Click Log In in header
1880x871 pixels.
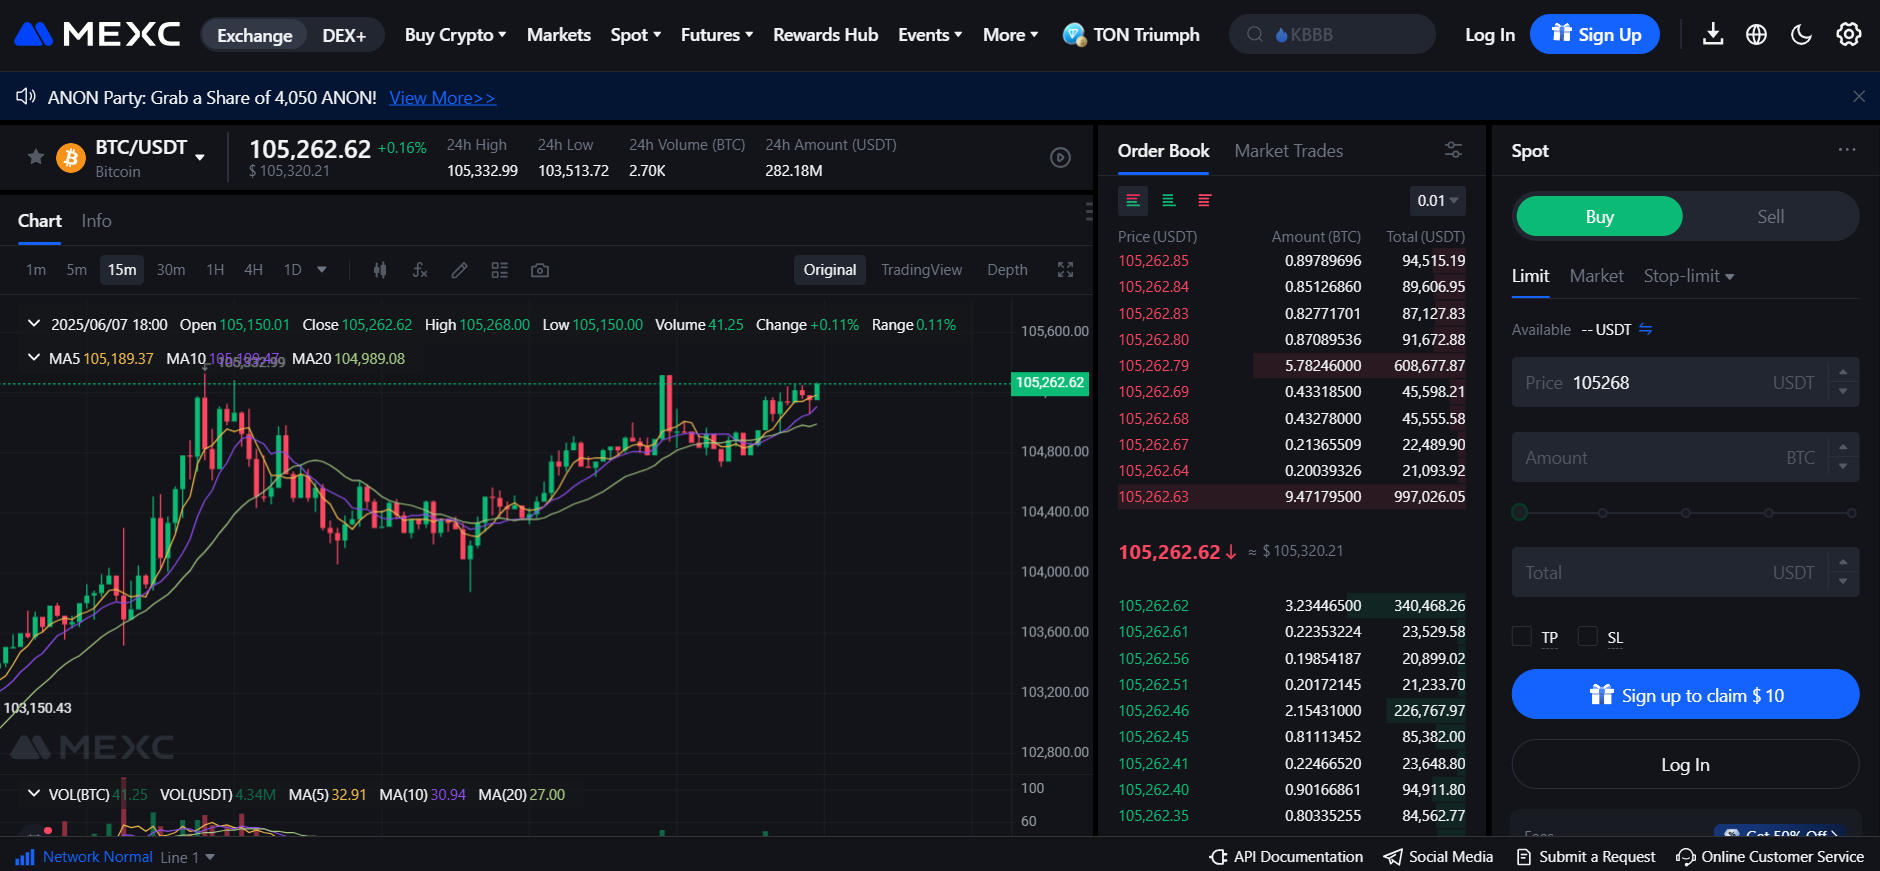coord(1490,35)
